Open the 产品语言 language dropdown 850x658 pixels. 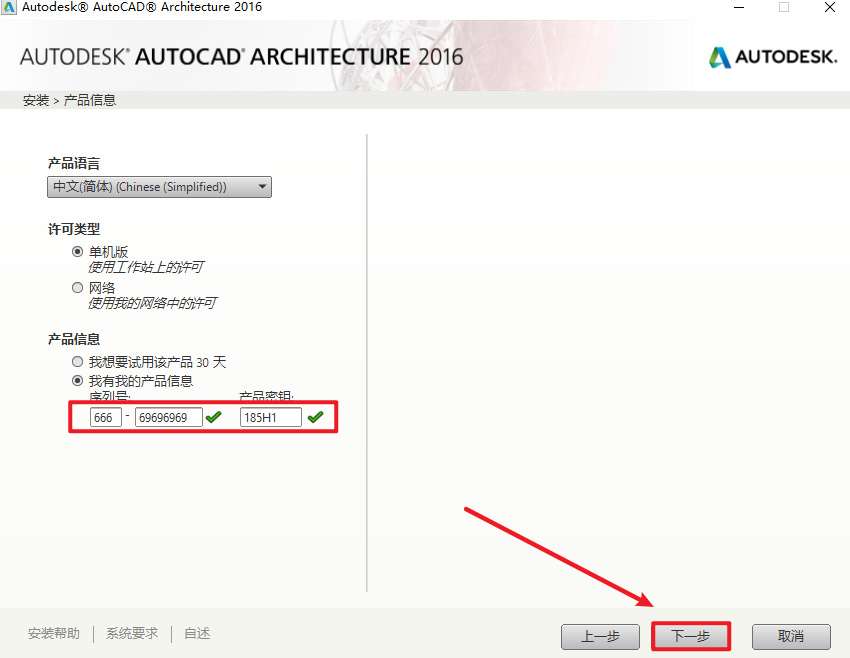[160, 187]
